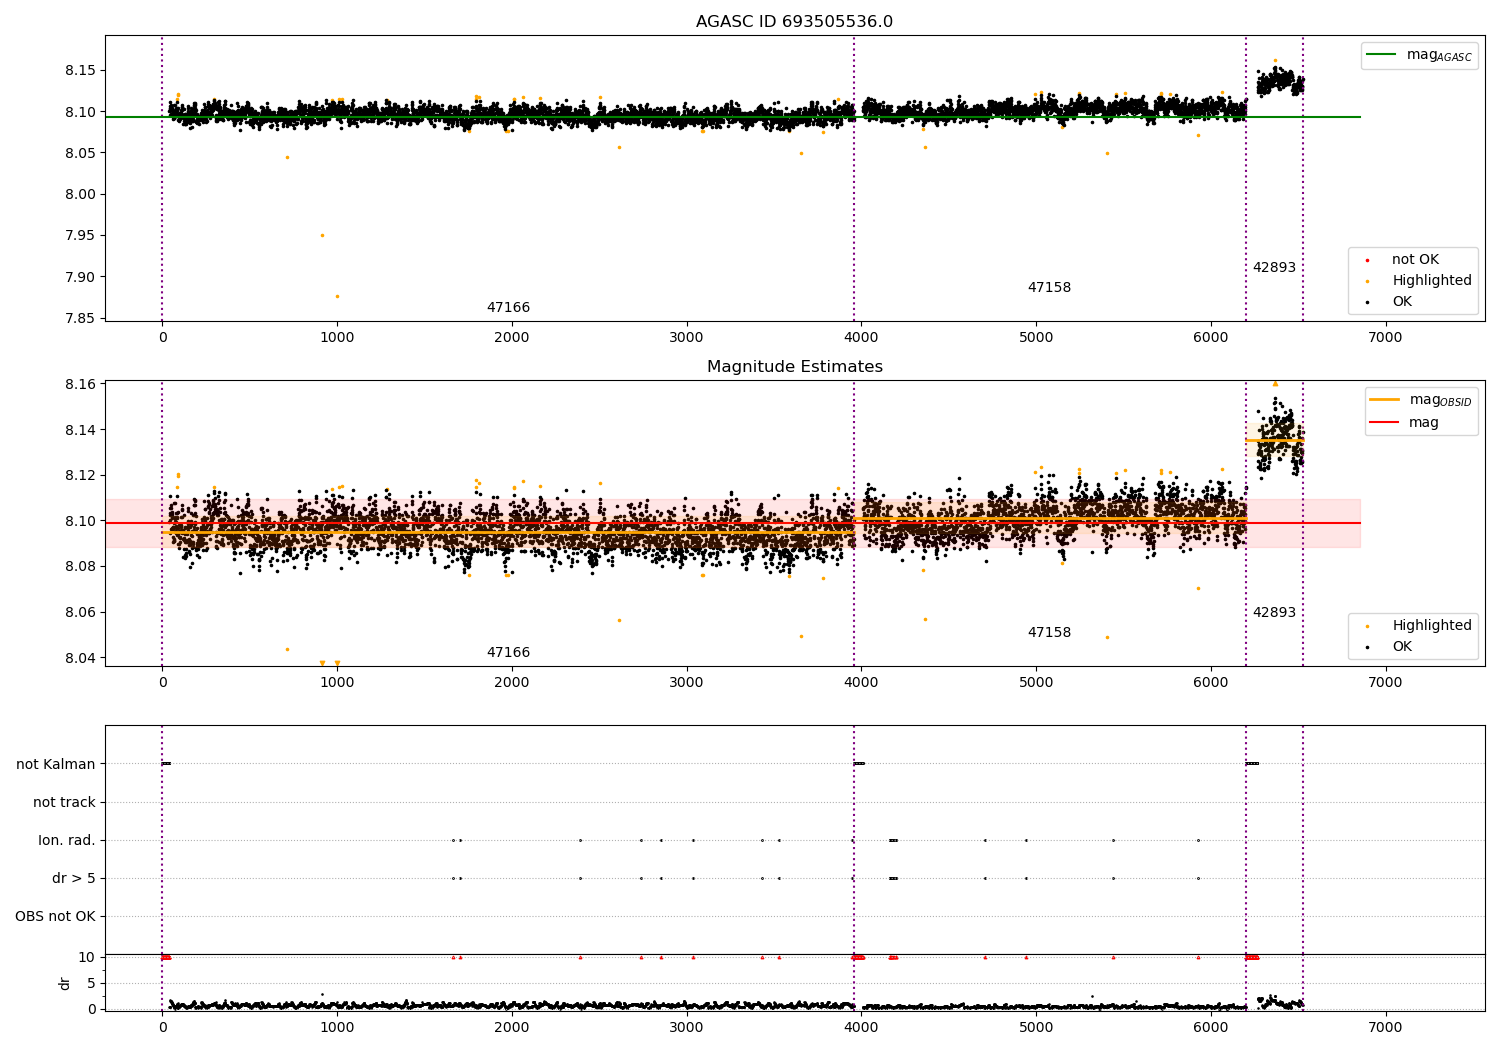Click y-tick 8.04 on middle panel
The width and height of the screenshot is (1500, 1050).
click(79, 659)
